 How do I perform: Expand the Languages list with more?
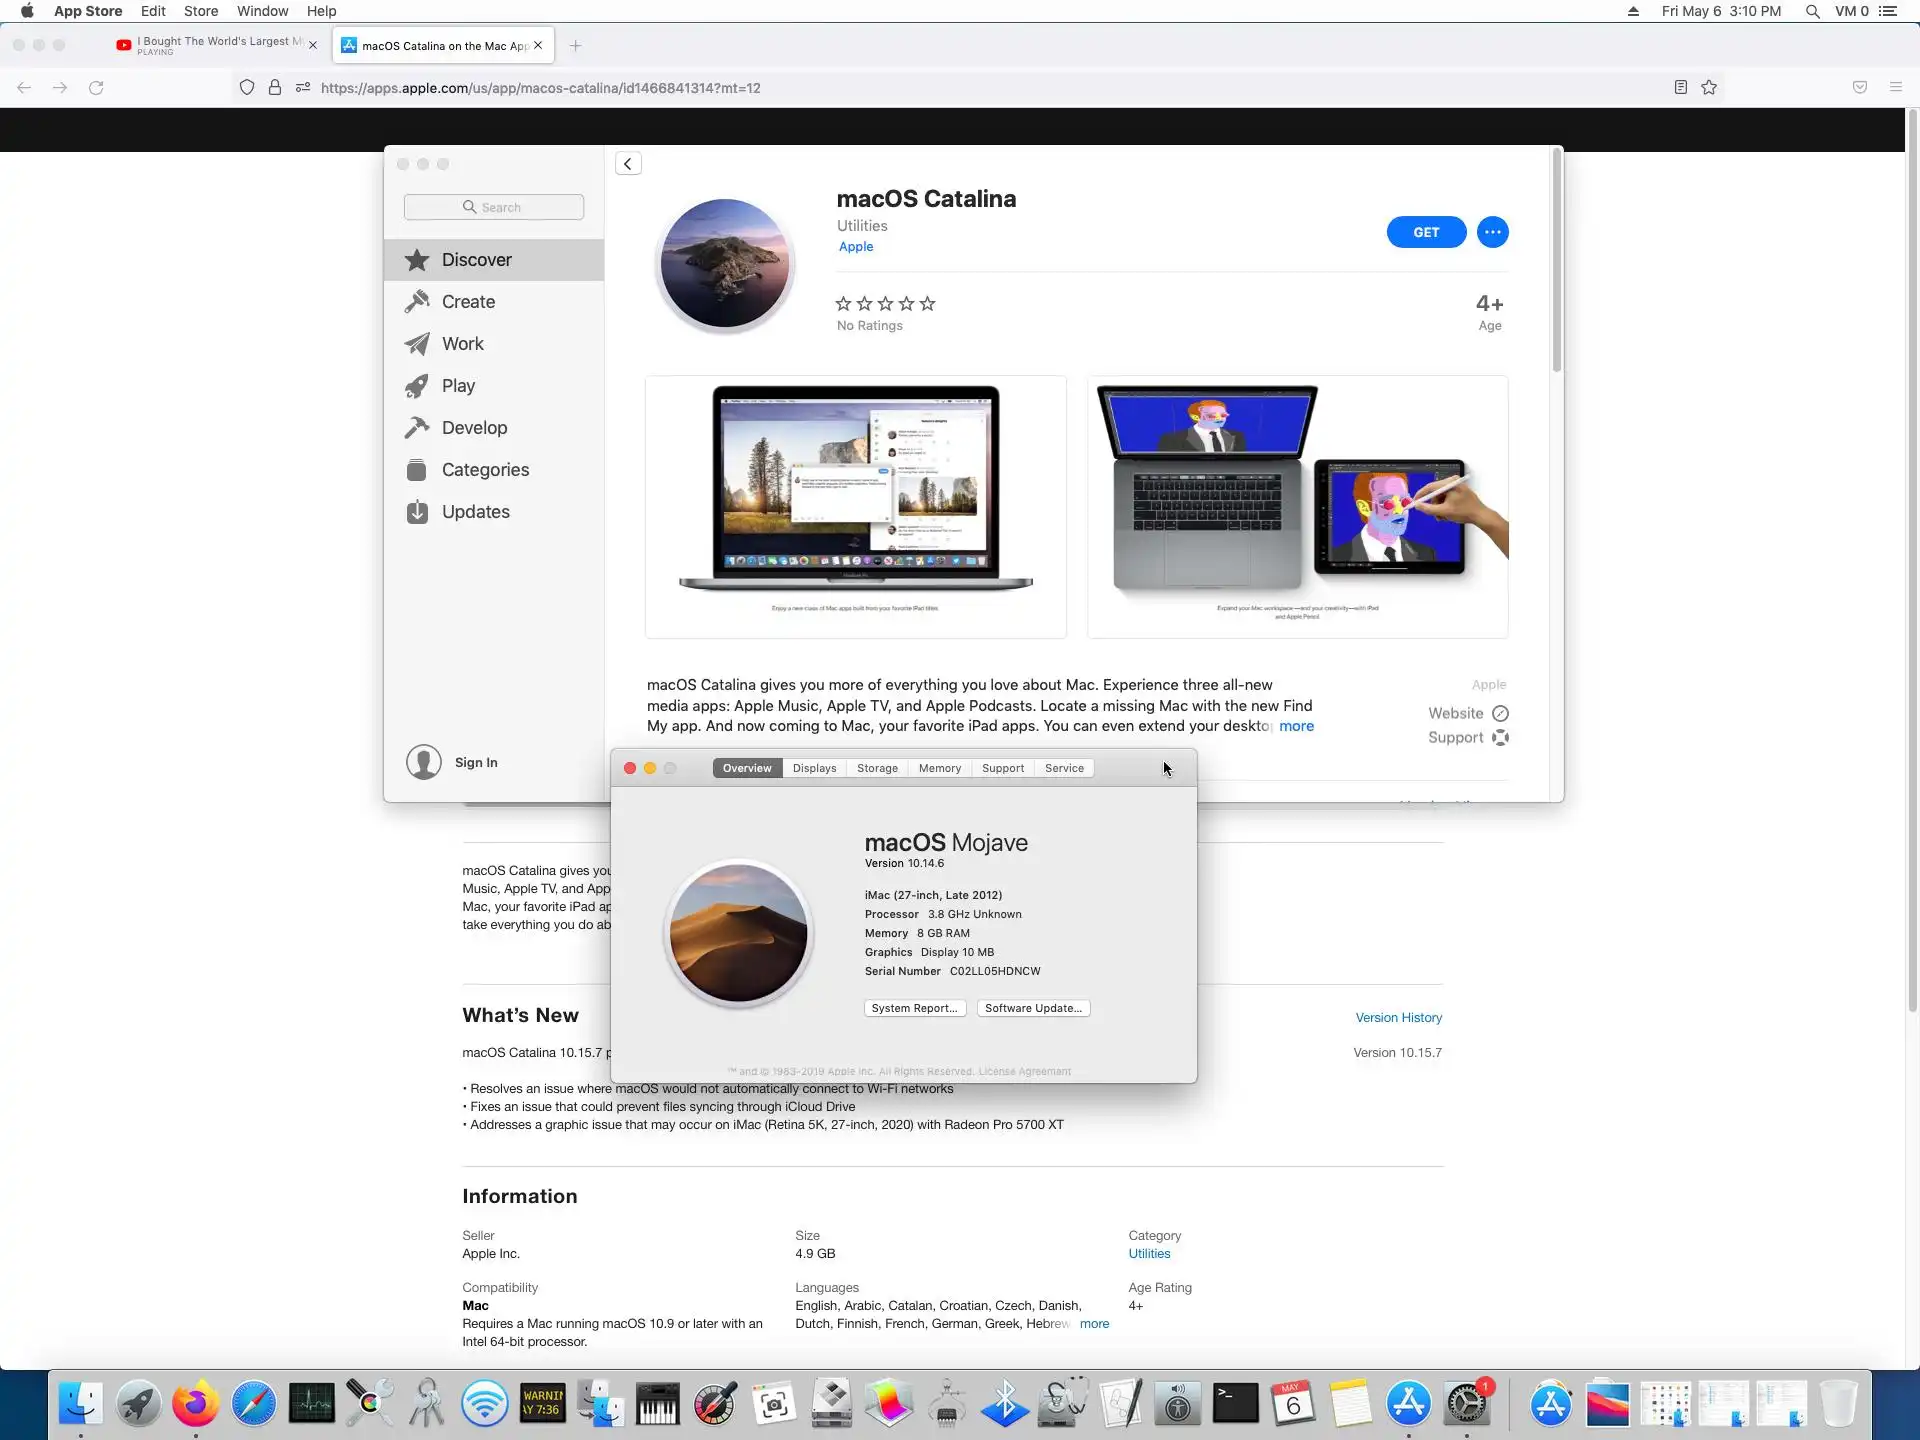1094,1324
